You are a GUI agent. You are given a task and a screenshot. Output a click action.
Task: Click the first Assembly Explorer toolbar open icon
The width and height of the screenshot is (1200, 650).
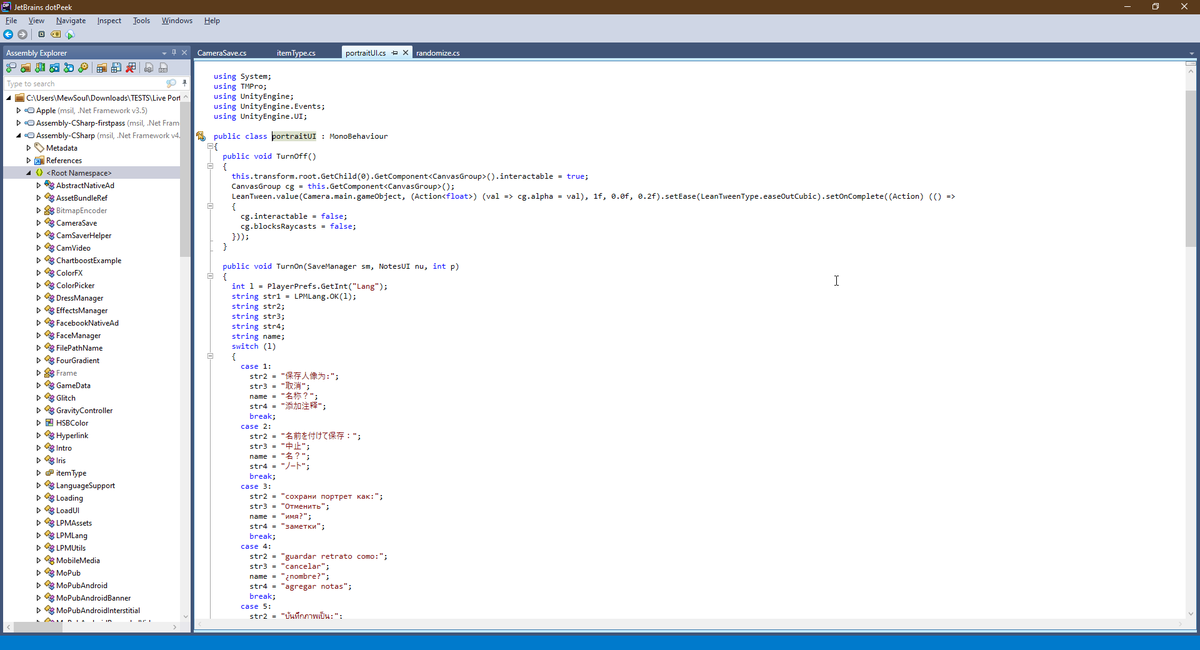point(11,68)
